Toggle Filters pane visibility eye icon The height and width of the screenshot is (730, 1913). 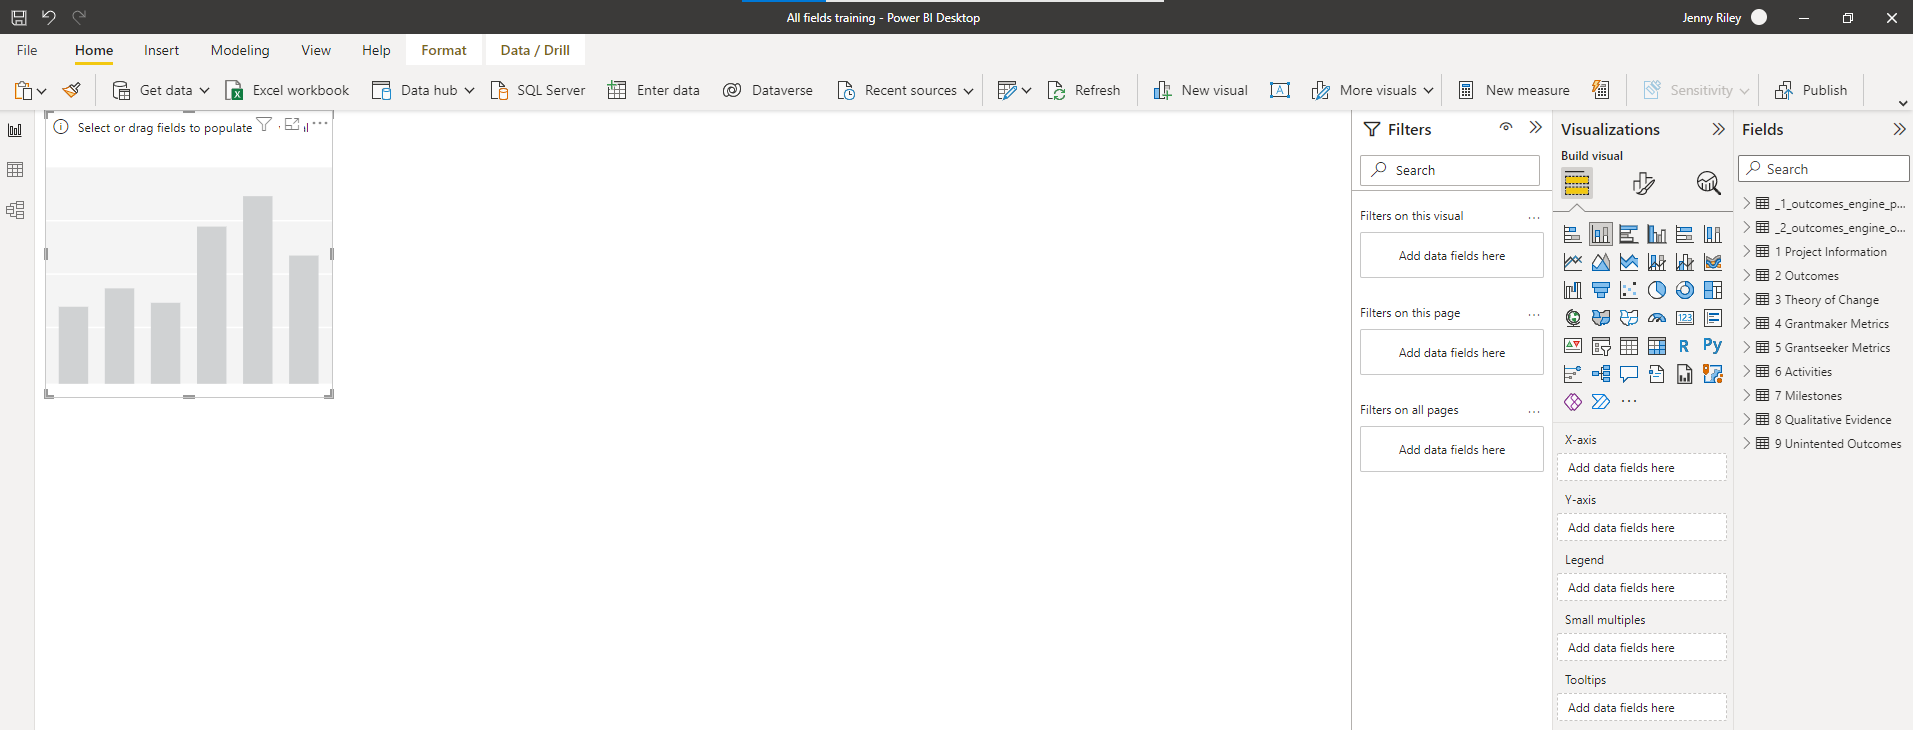tap(1505, 127)
